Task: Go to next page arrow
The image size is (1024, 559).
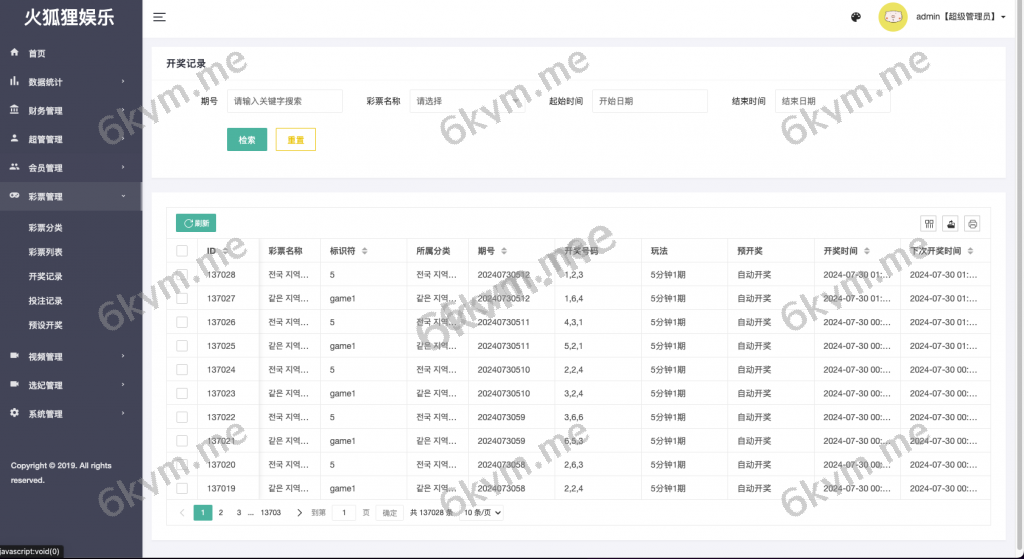Action: point(299,513)
